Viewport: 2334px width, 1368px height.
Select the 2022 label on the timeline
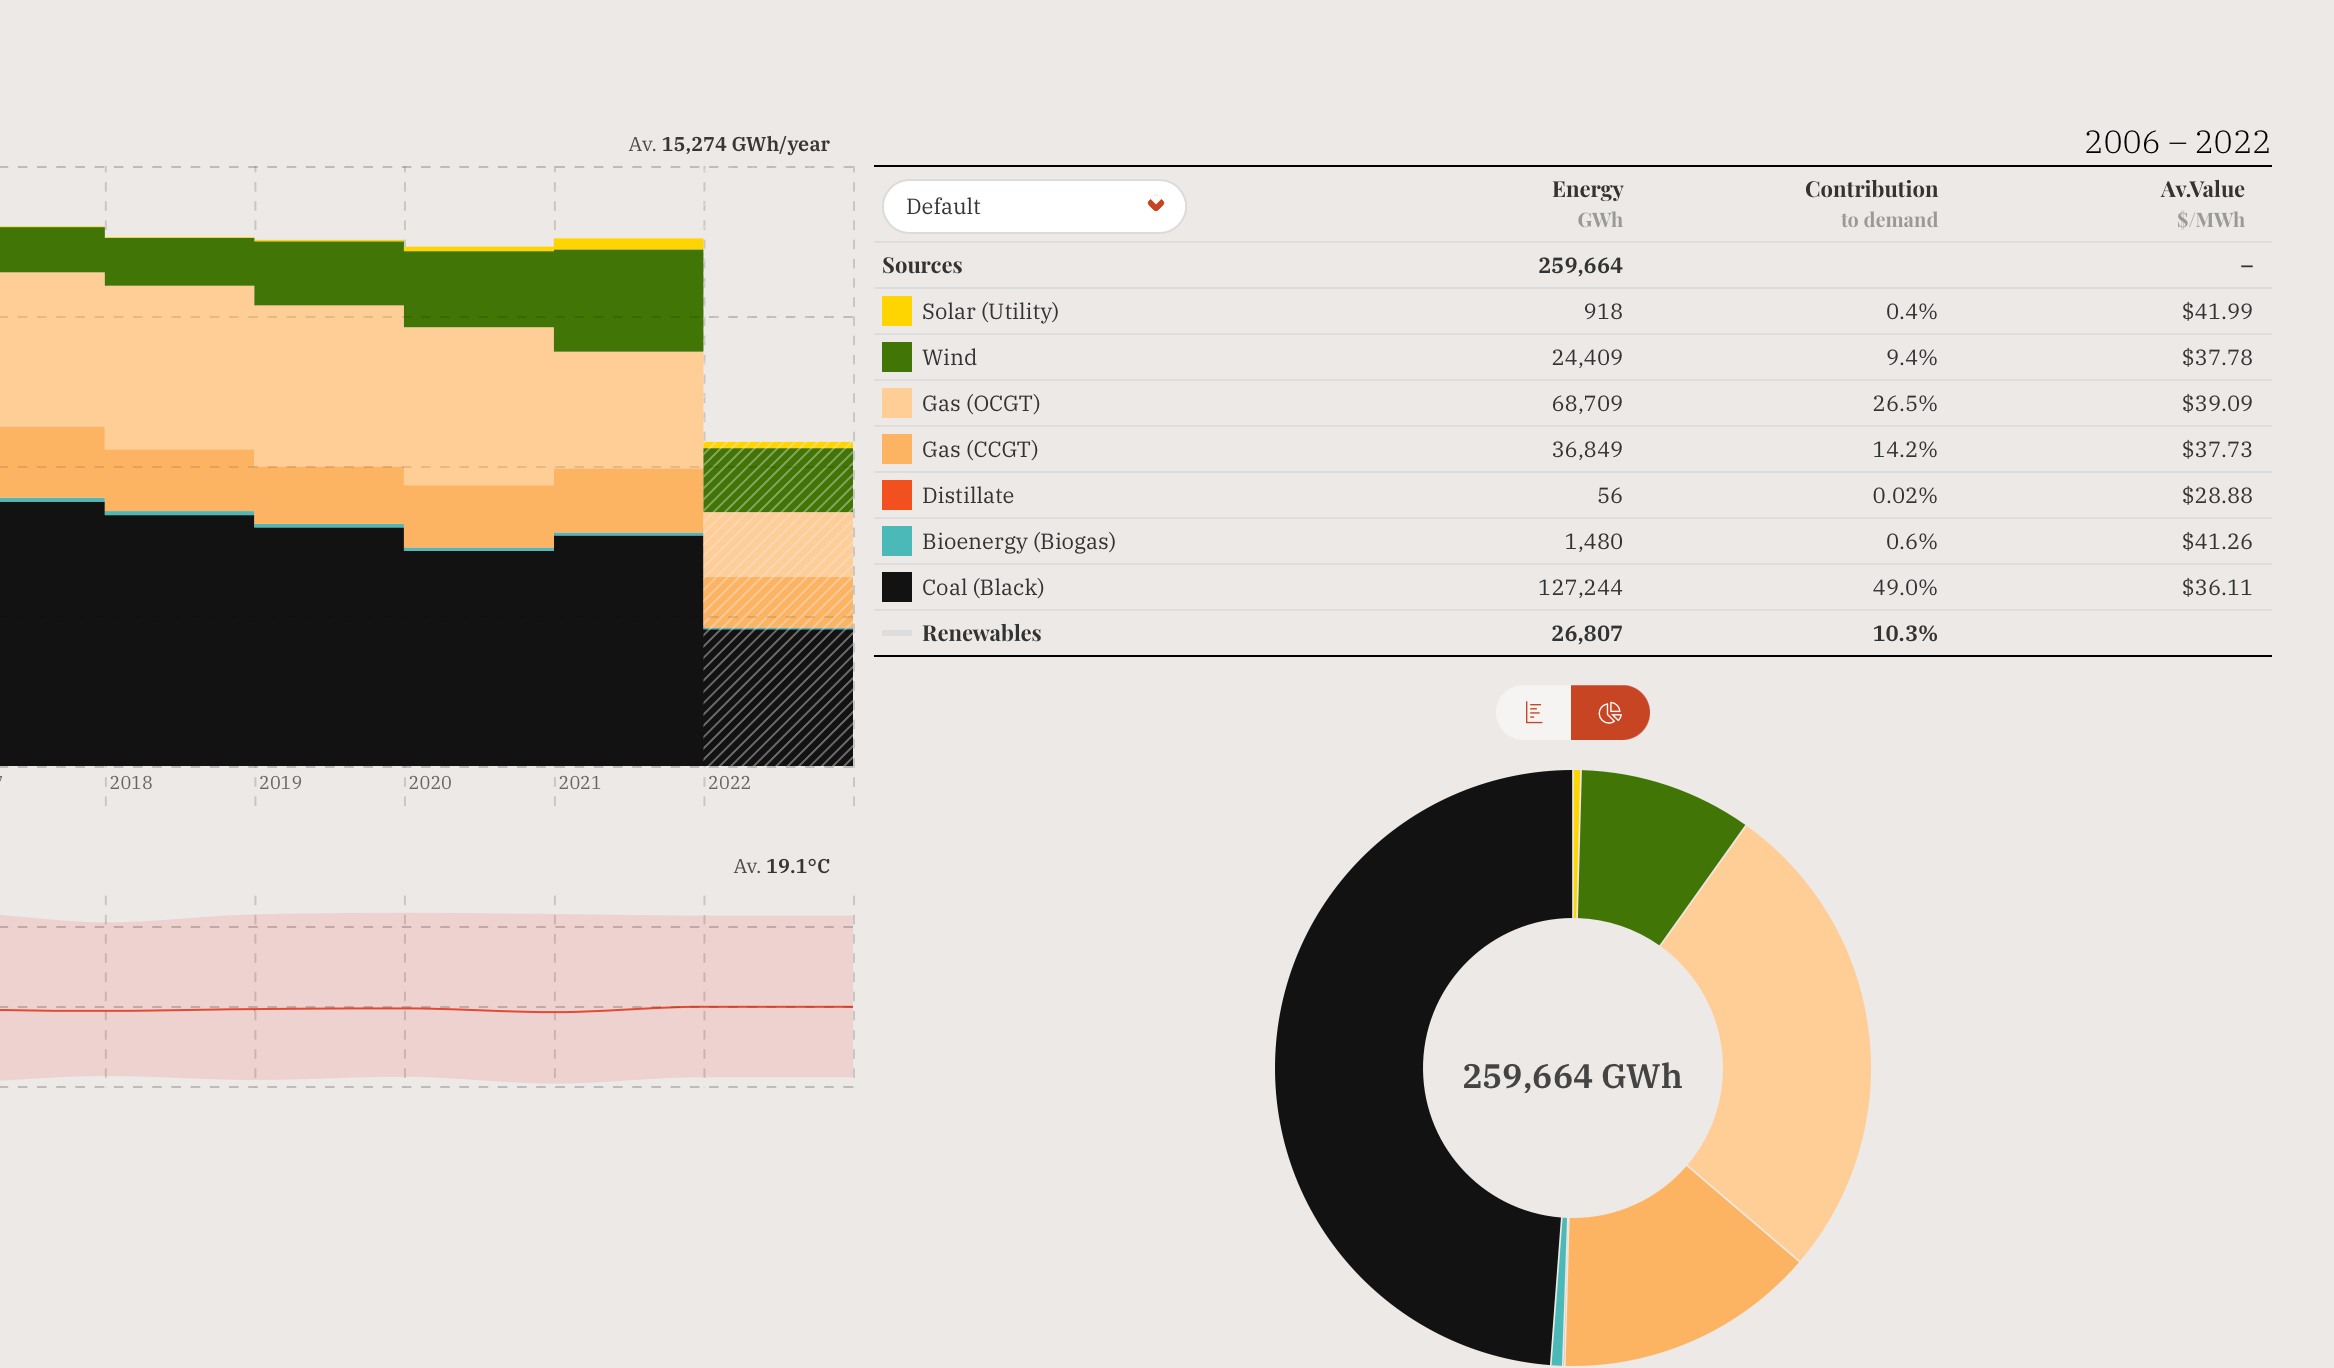click(x=729, y=783)
